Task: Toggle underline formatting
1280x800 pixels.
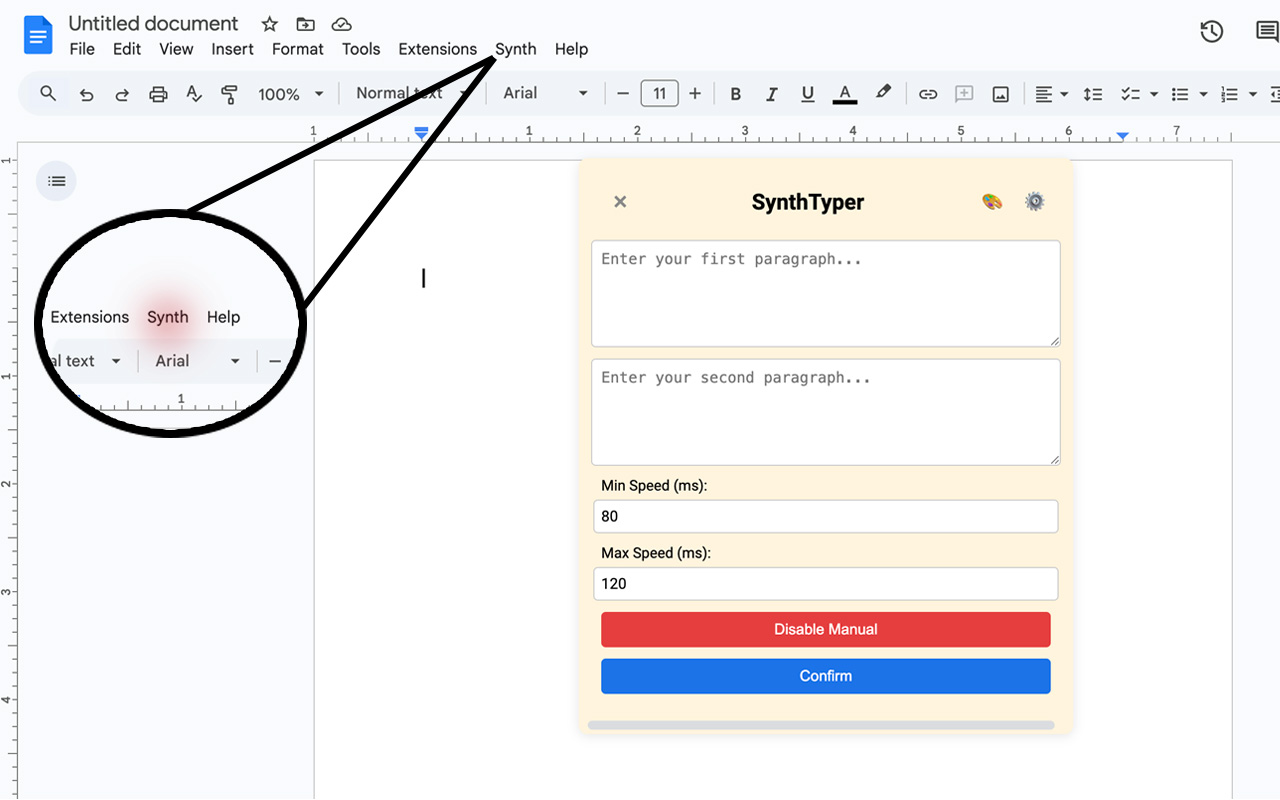Action: coord(807,93)
